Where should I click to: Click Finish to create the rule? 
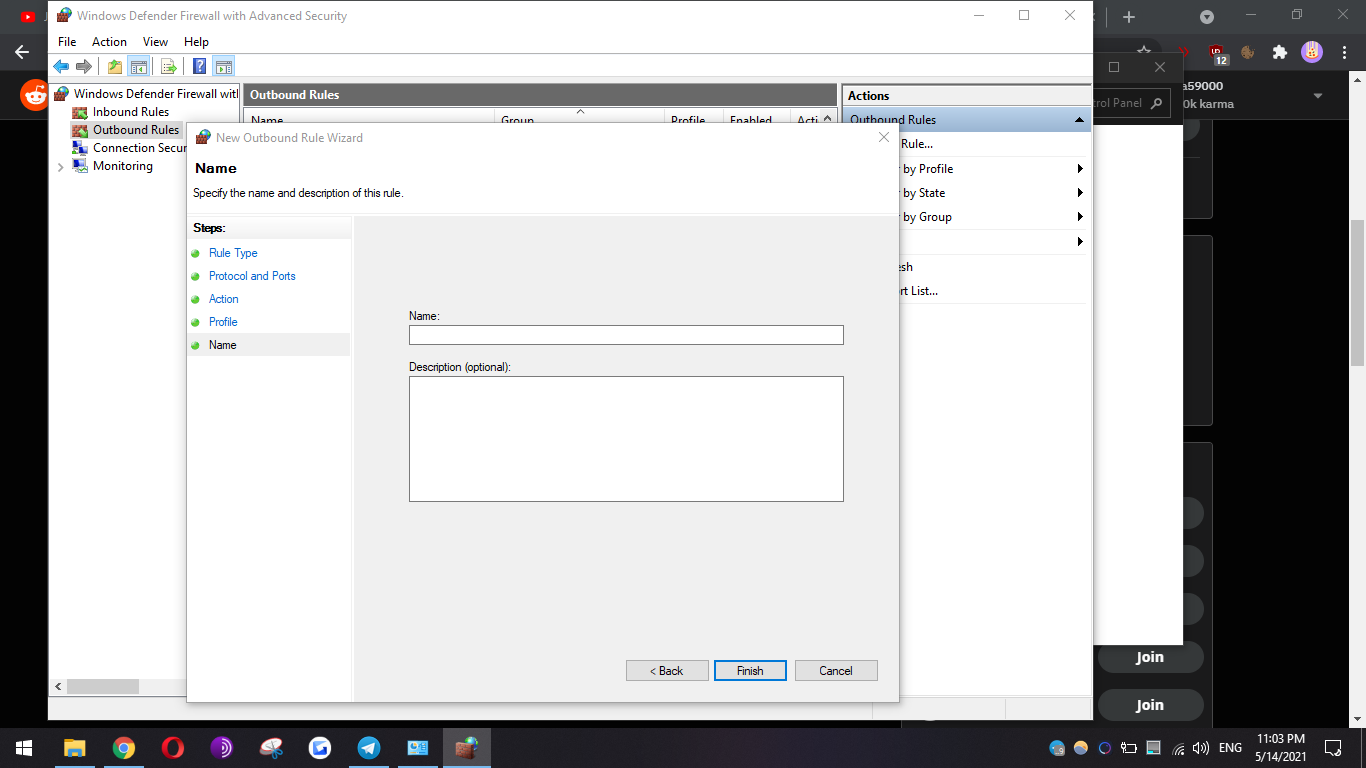point(750,670)
